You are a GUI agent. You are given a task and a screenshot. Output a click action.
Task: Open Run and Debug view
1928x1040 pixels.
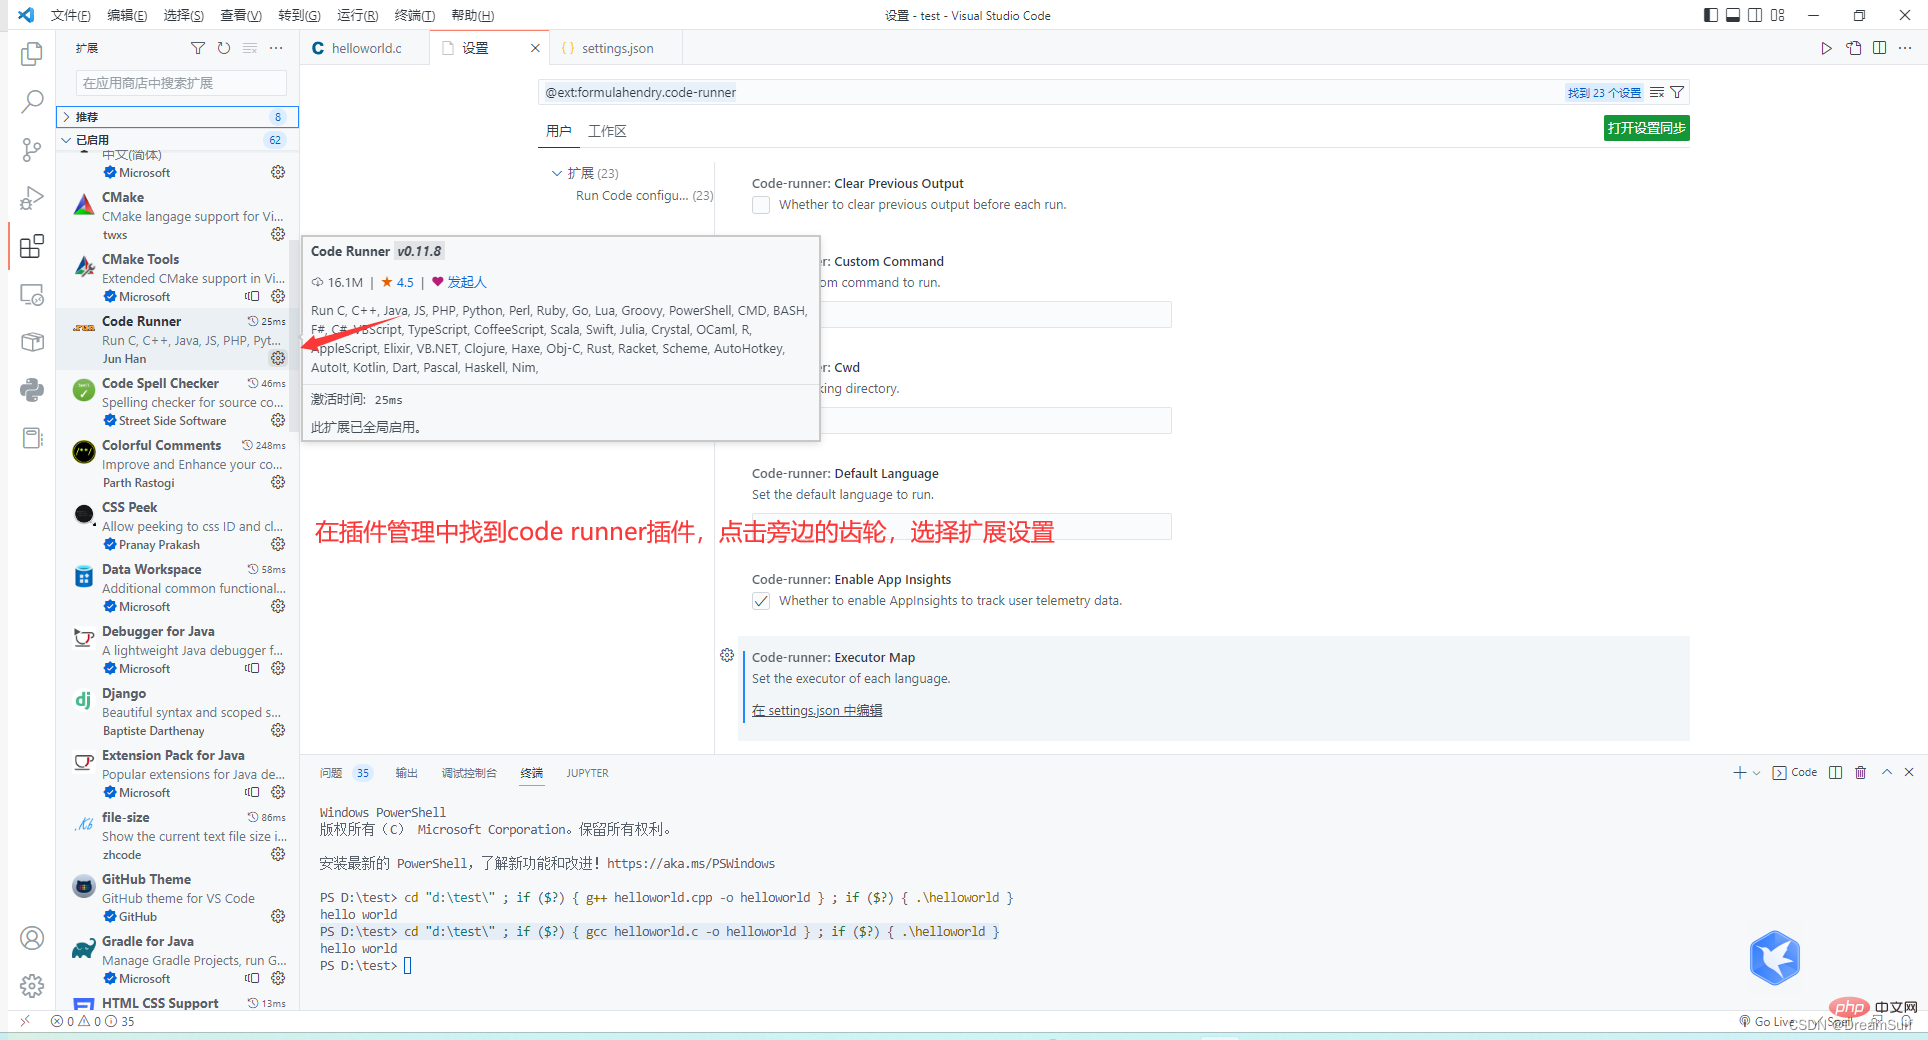pos(32,198)
